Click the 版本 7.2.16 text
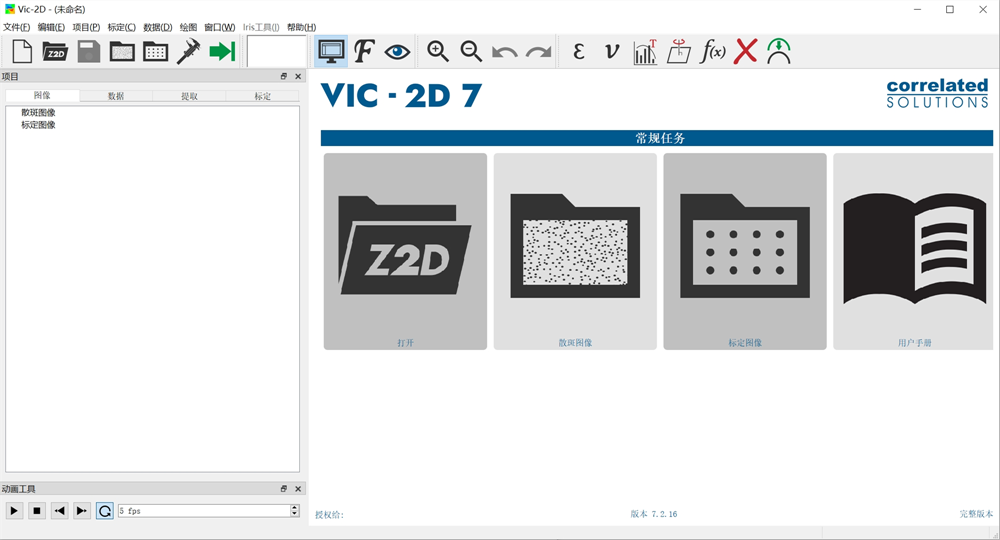The width and height of the screenshot is (1000, 540). (x=654, y=514)
